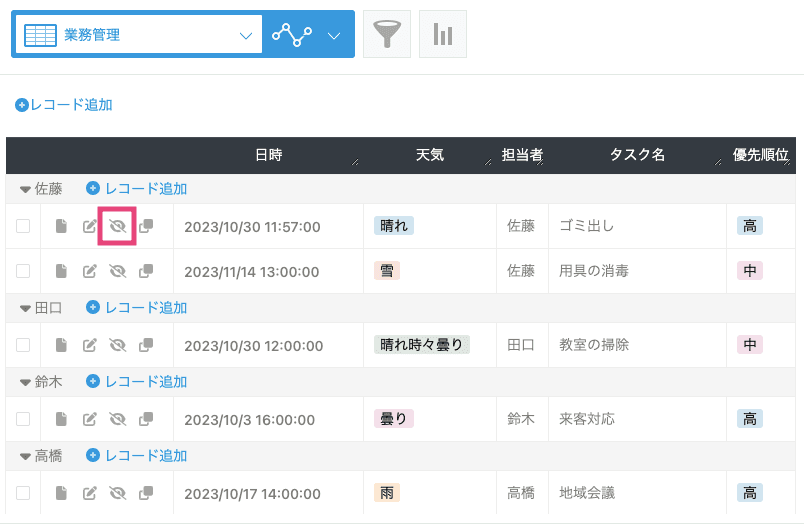Duplicate the 来客対応 record
The height and width of the screenshot is (524, 804).
coord(146,419)
